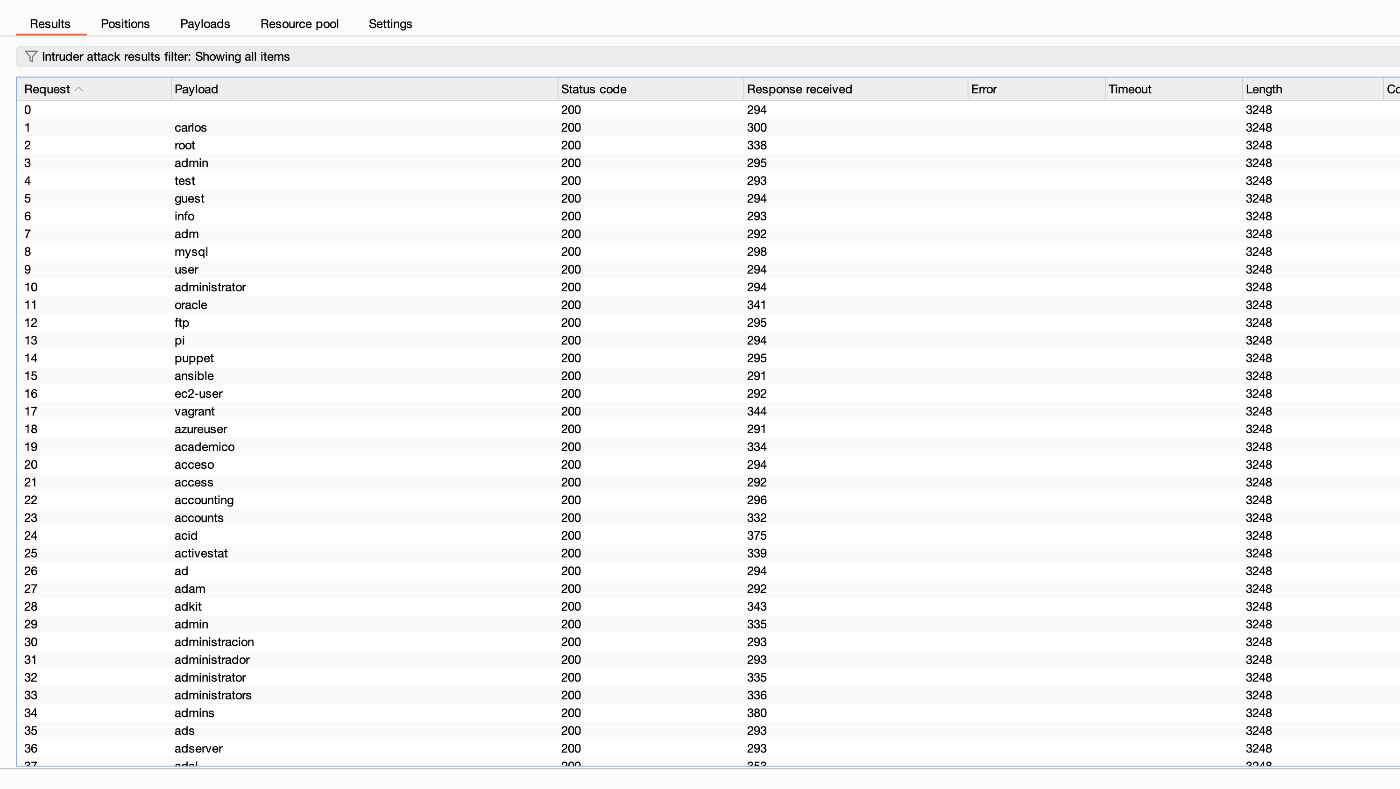Click request number 32 cell
1400x789 pixels.
coord(31,678)
